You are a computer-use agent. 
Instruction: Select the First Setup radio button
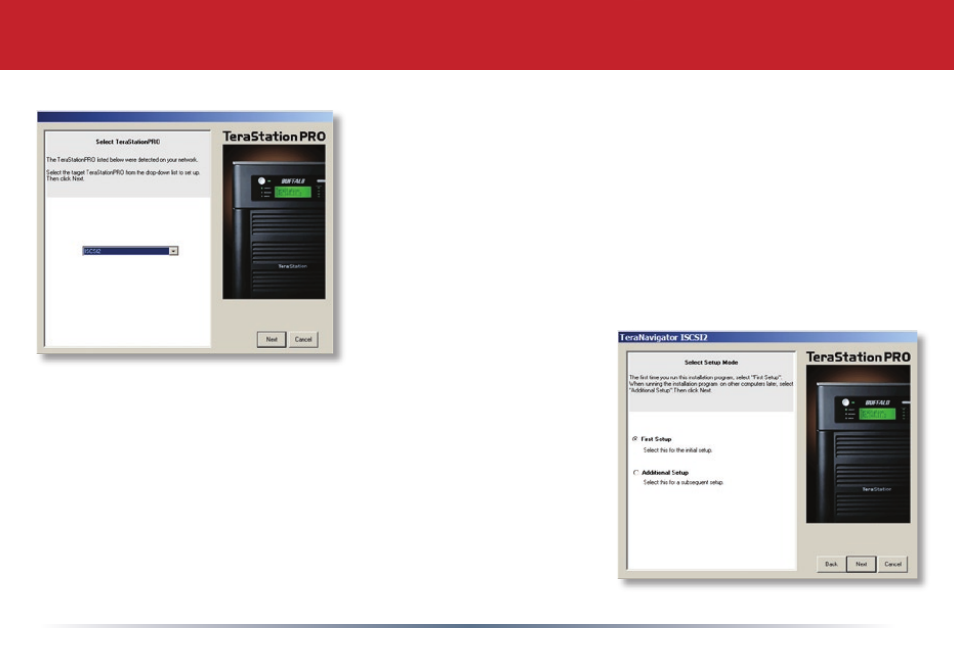point(636,439)
